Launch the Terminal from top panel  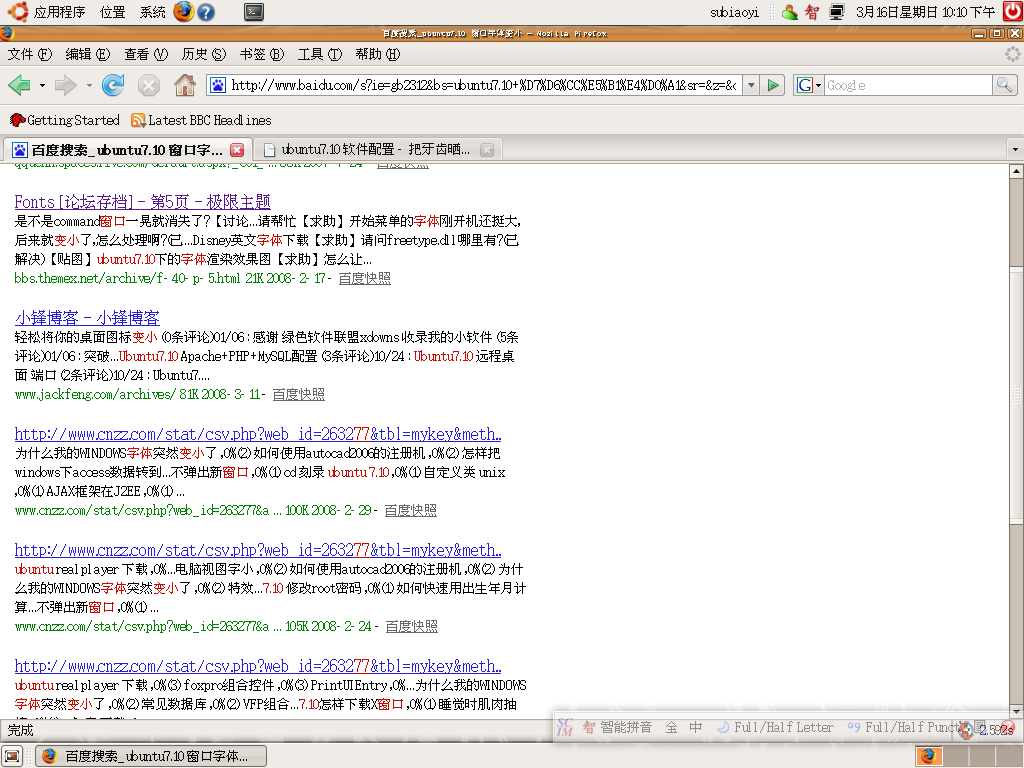[x=253, y=12]
